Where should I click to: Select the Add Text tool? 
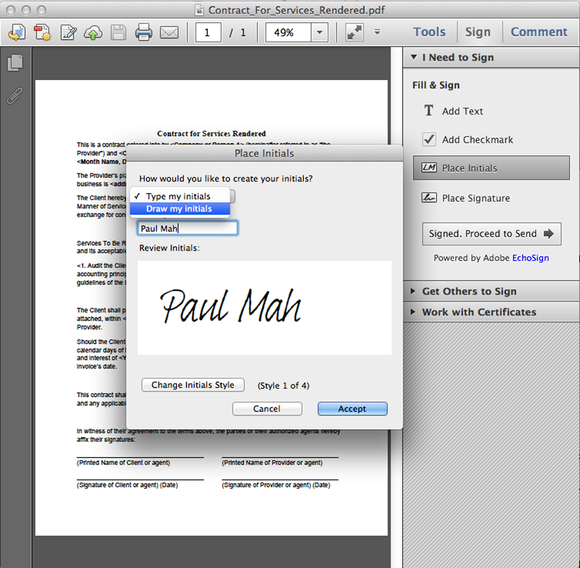[453, 111]
